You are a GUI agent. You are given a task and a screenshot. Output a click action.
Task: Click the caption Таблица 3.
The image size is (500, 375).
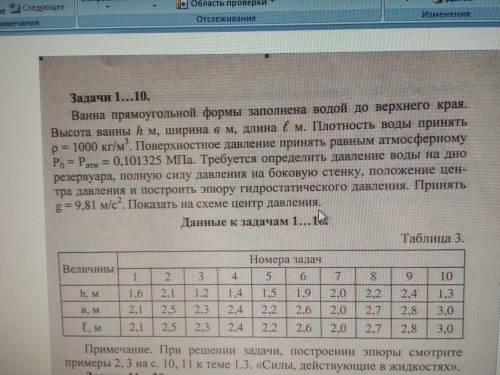click(x=432, y=238)
